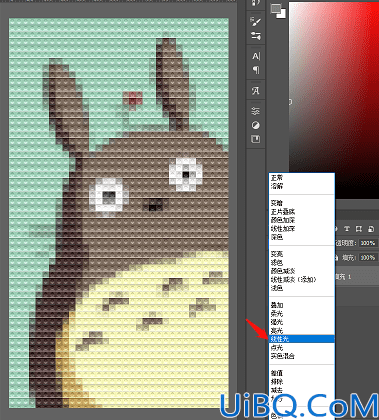Screen dimensions: 379x420
Task: Choose 叠加 blend mode option
Action: click(x=277, y=305)
